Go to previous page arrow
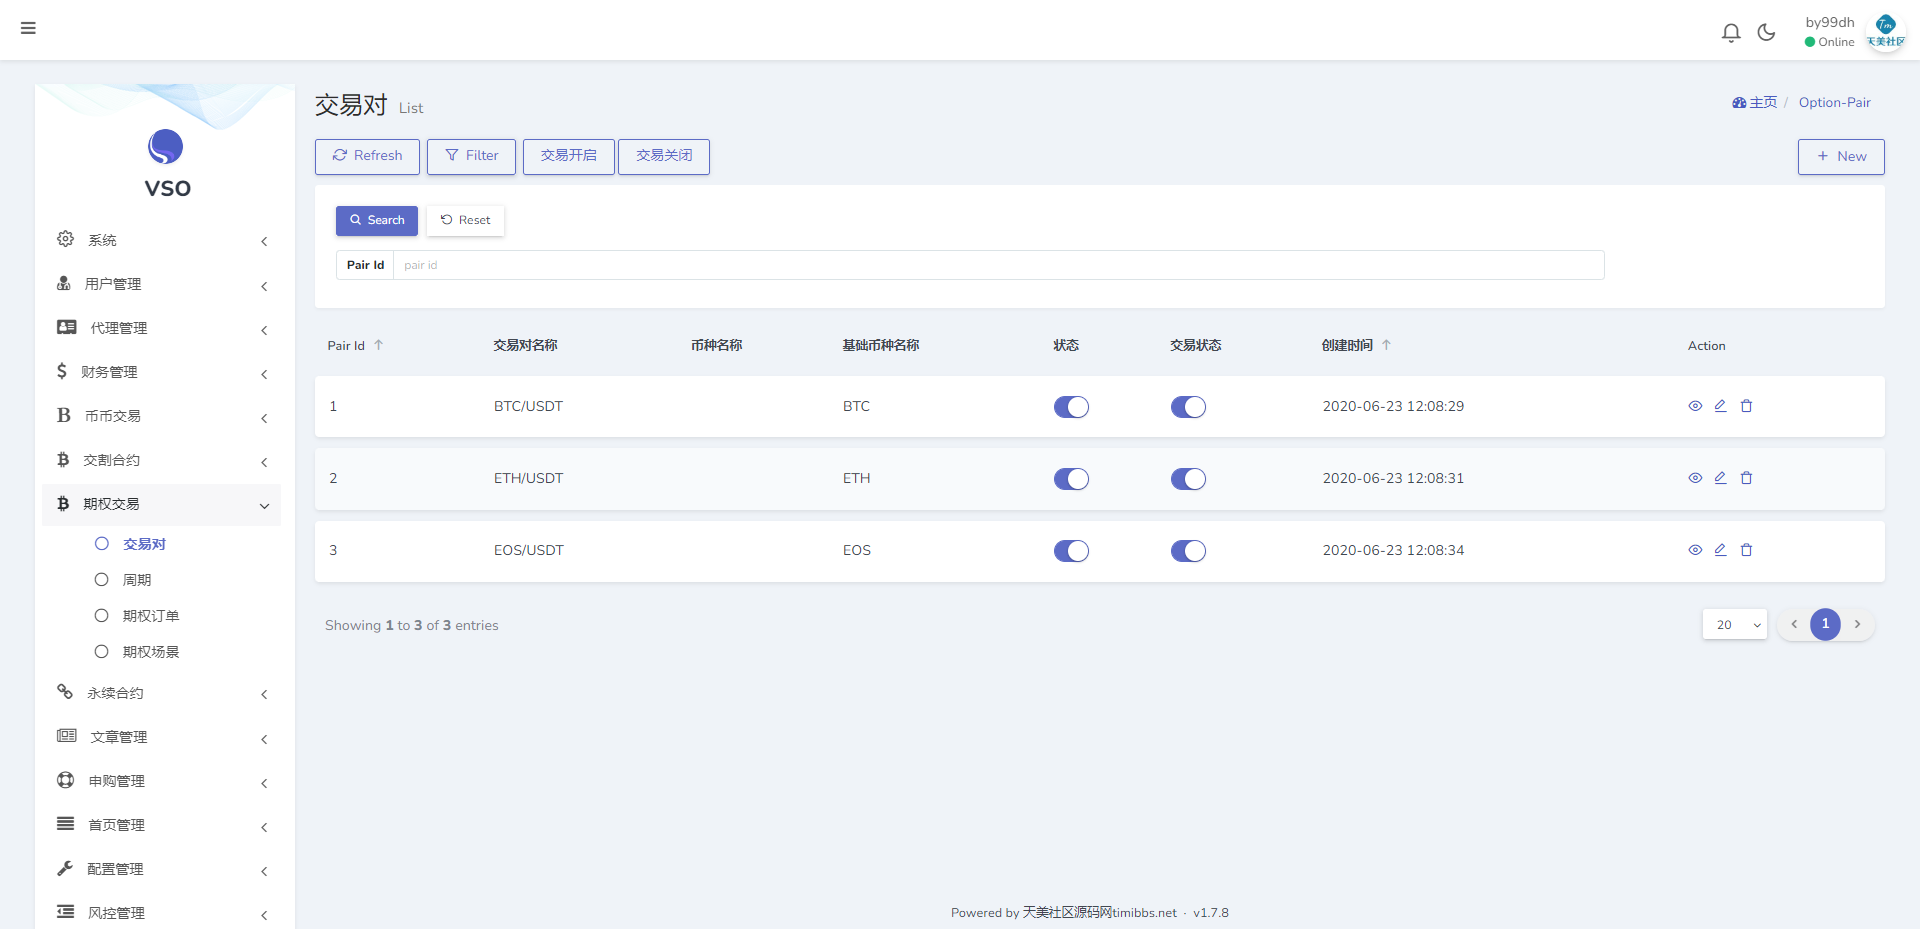 click(1794, 624)
